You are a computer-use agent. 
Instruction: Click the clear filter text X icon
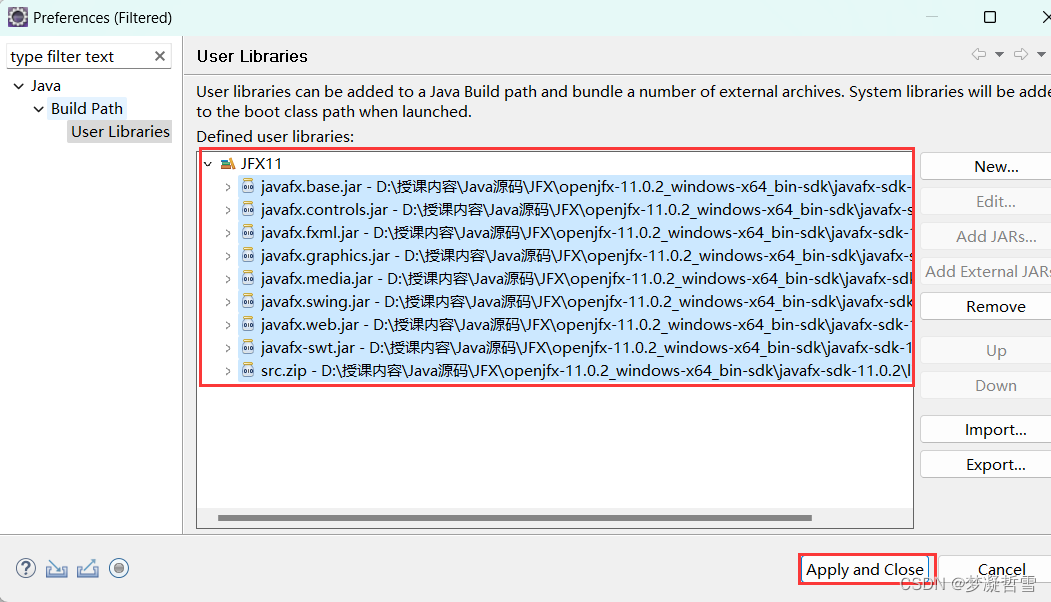[x=160, y=56]
